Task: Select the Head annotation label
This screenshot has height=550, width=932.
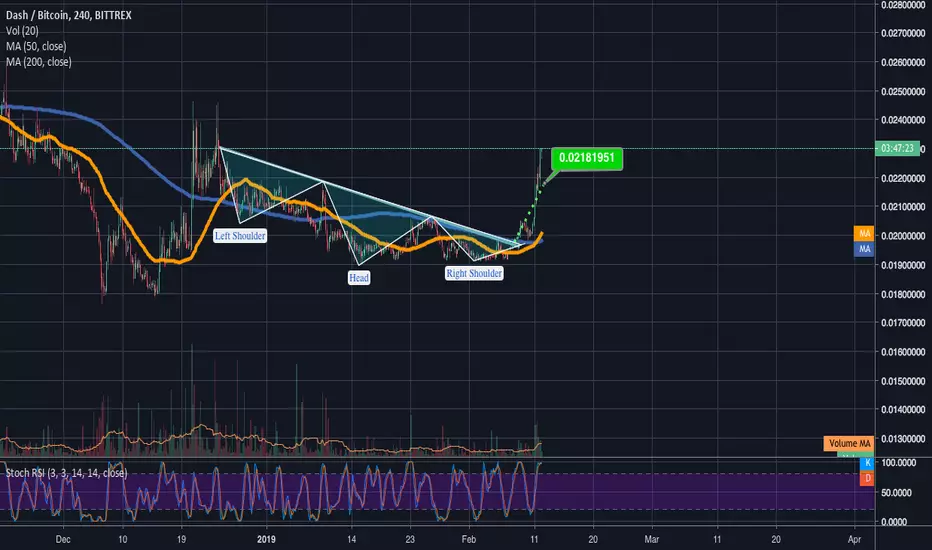Action: coord(359,278)
